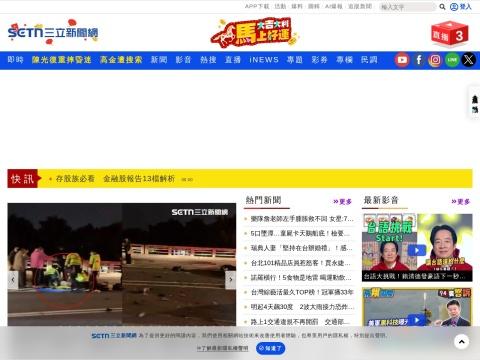The height and width of the screenshot is (360, 480).
Task: Click 更多 beside 熱門新聞
Action: 343,202
